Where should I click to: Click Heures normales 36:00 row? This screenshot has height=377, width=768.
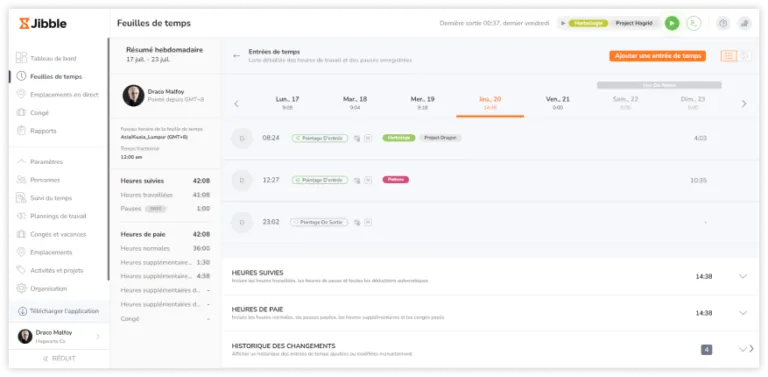click(x=165, y=248)
